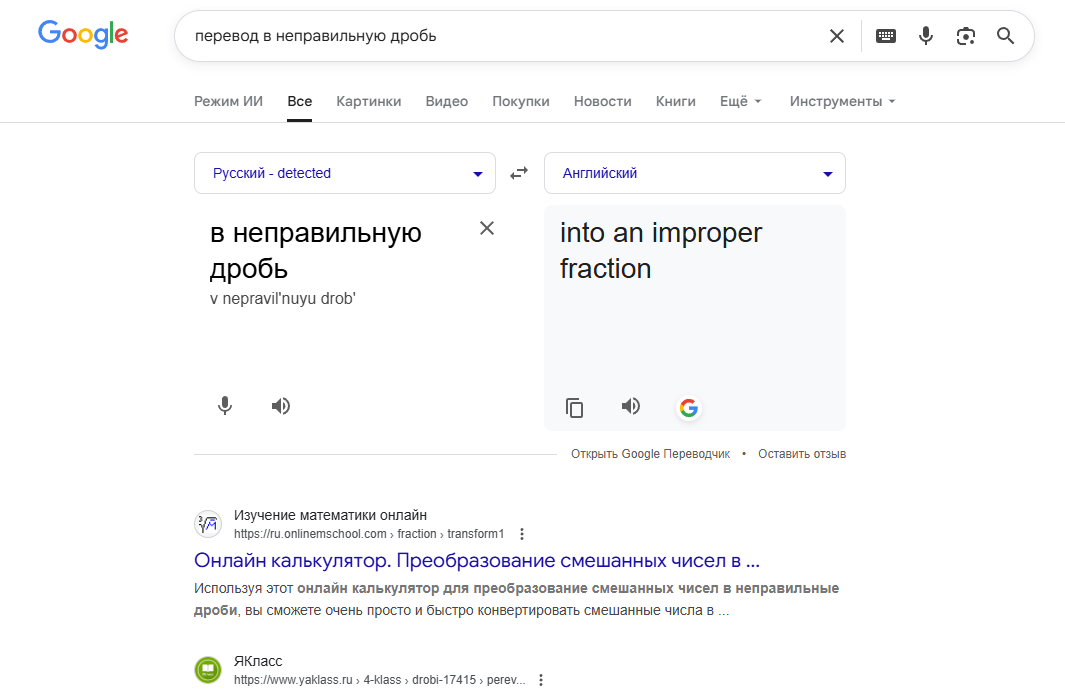Expand the Ещё more options menu
This screenshot has height=690, width=1065.
[x=741, y=101]
